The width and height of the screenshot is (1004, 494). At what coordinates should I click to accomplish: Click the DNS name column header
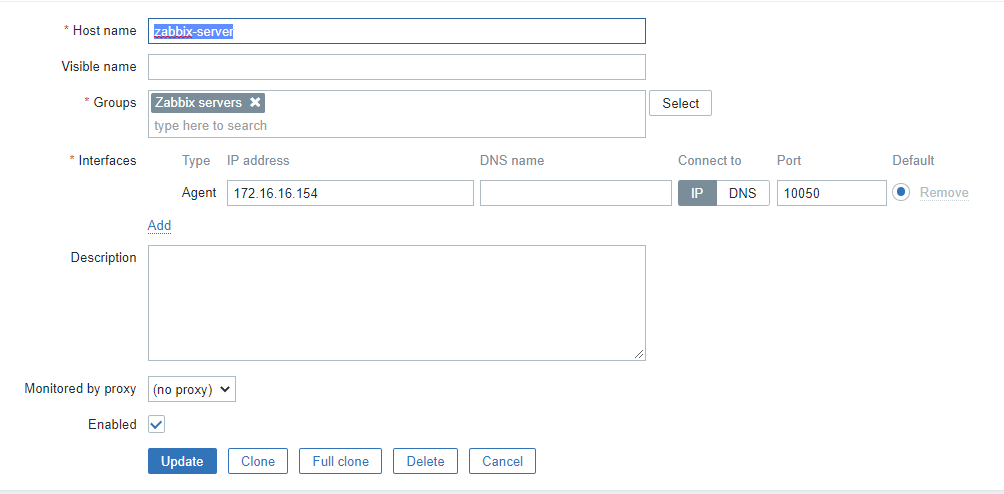512,161
